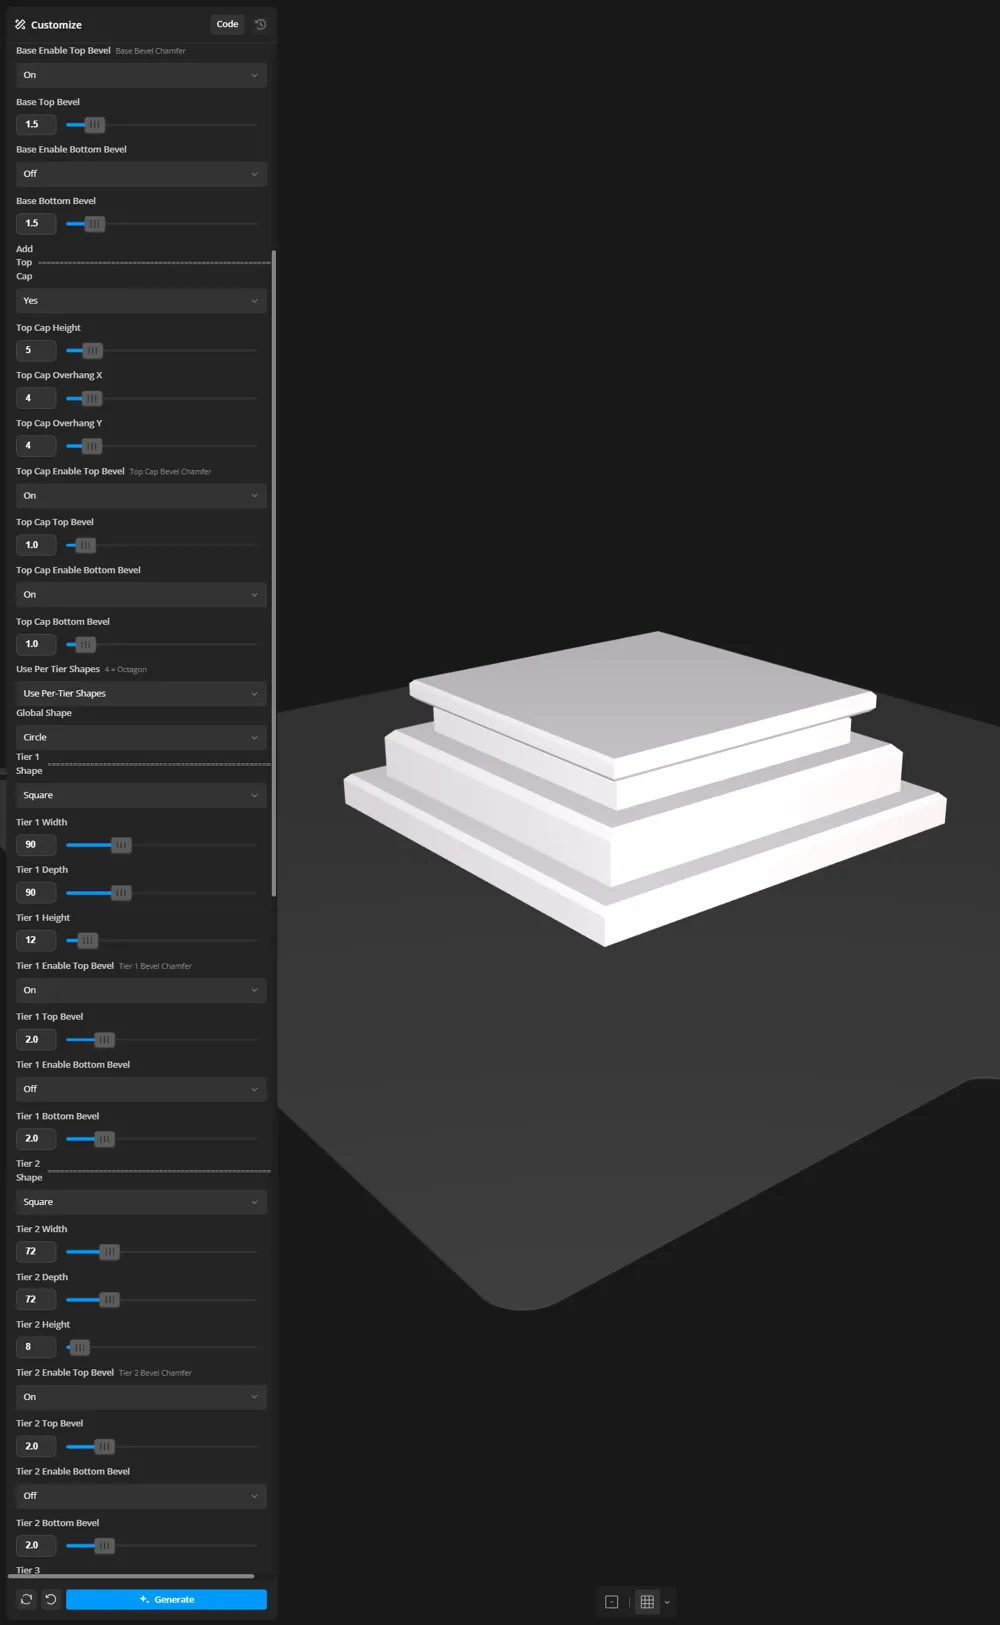Viewport: 1000px width, 1625px height.
Task: Open Tier 2 Shape Square dropdown
Action: pos(141,1202)
